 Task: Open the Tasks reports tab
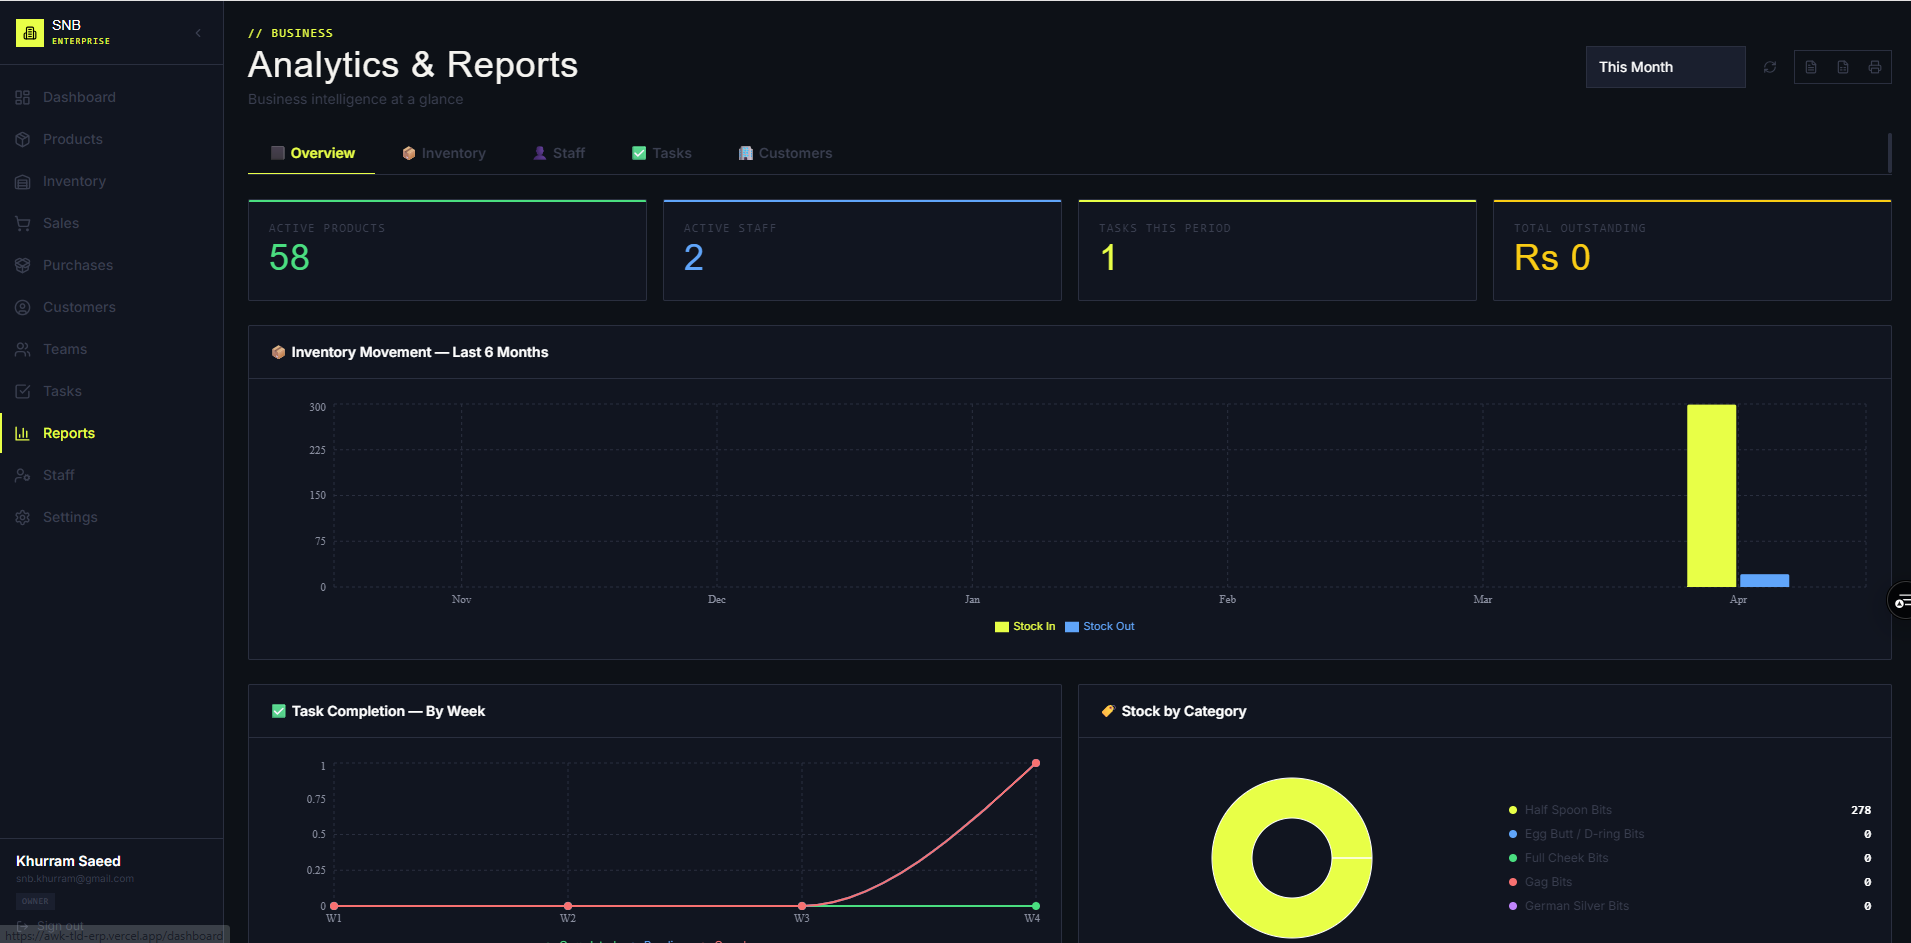coord(662,153)
